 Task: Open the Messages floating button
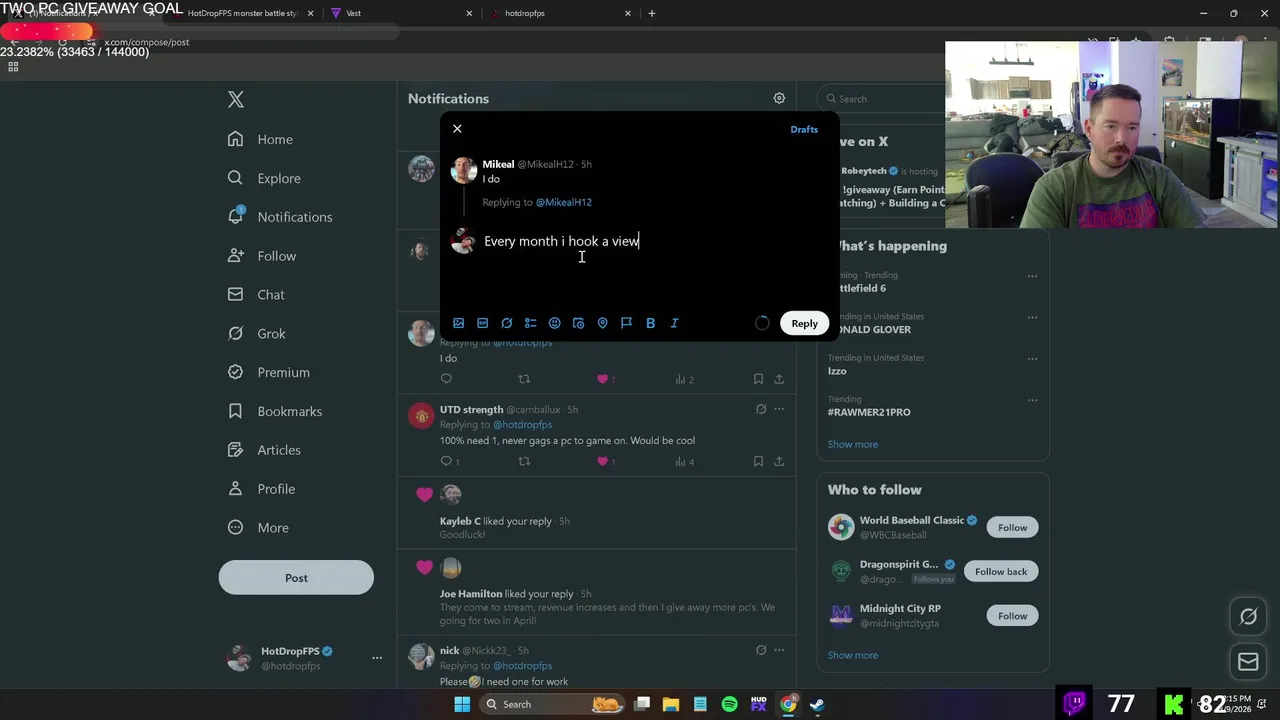1248,661
